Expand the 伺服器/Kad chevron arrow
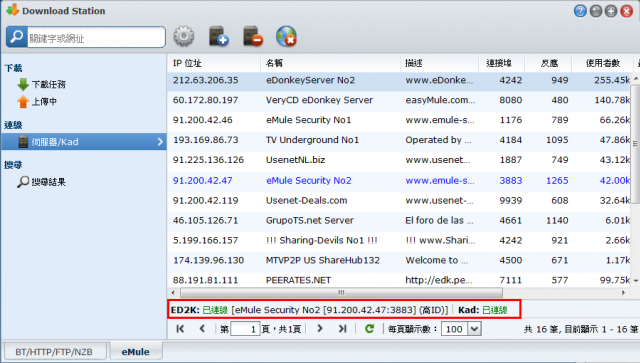This screenshot has height=363, width=640. 160,142
